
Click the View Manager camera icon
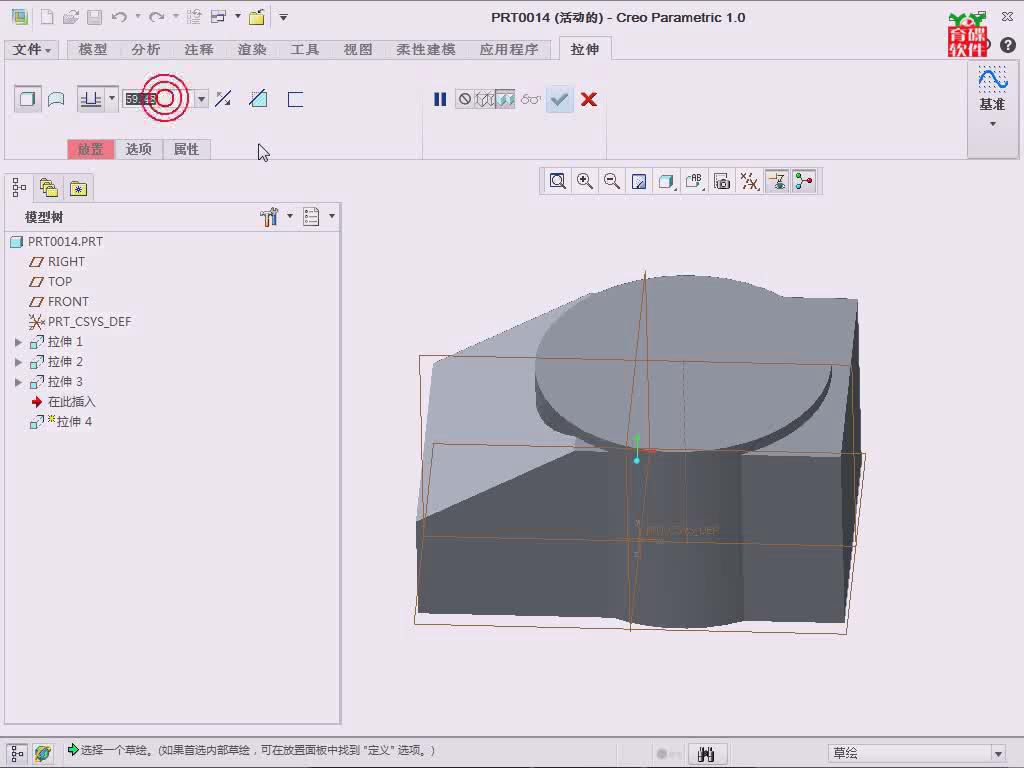(x=722, y=182)
